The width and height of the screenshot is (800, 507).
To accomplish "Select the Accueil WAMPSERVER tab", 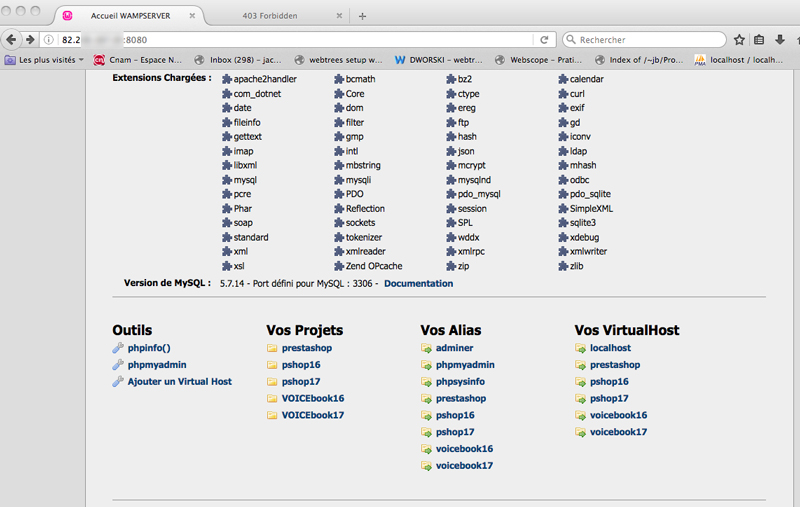I will 131,16.
